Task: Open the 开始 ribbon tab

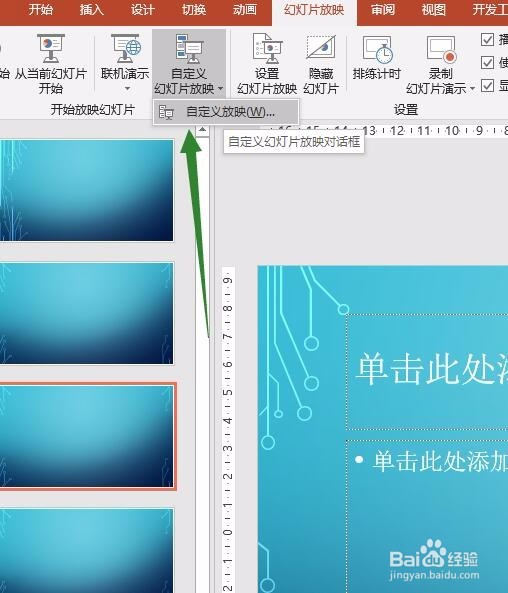Action: tap(41, 10)
